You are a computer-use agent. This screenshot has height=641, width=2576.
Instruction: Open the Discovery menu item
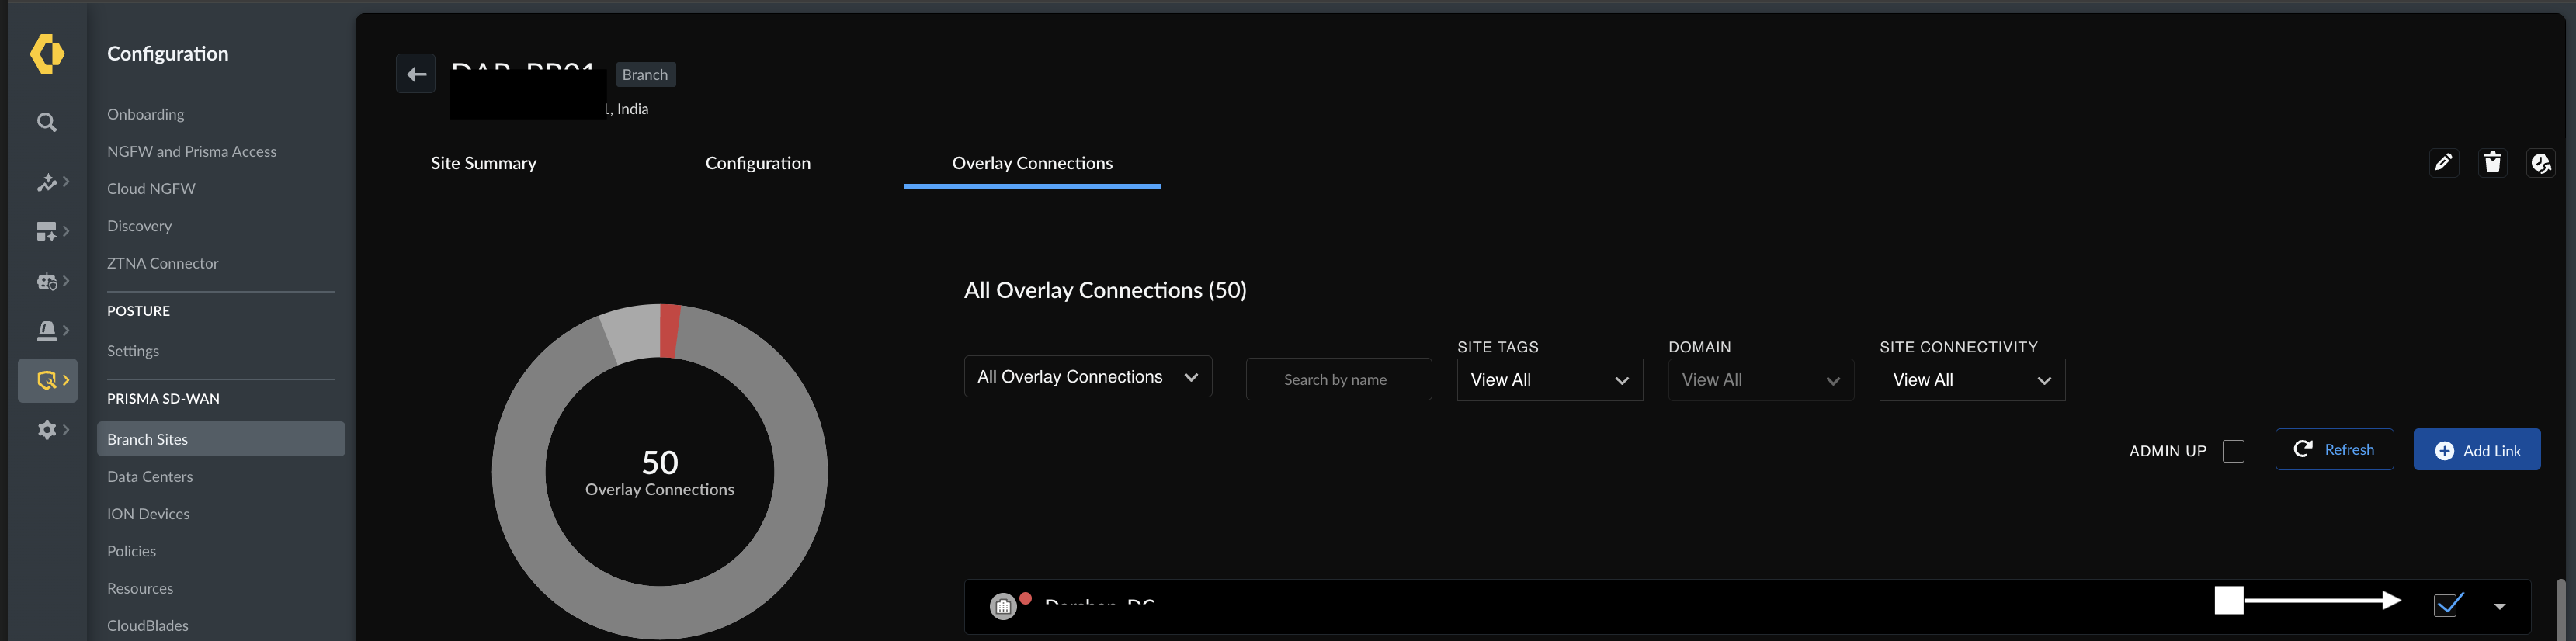point(139,226)
